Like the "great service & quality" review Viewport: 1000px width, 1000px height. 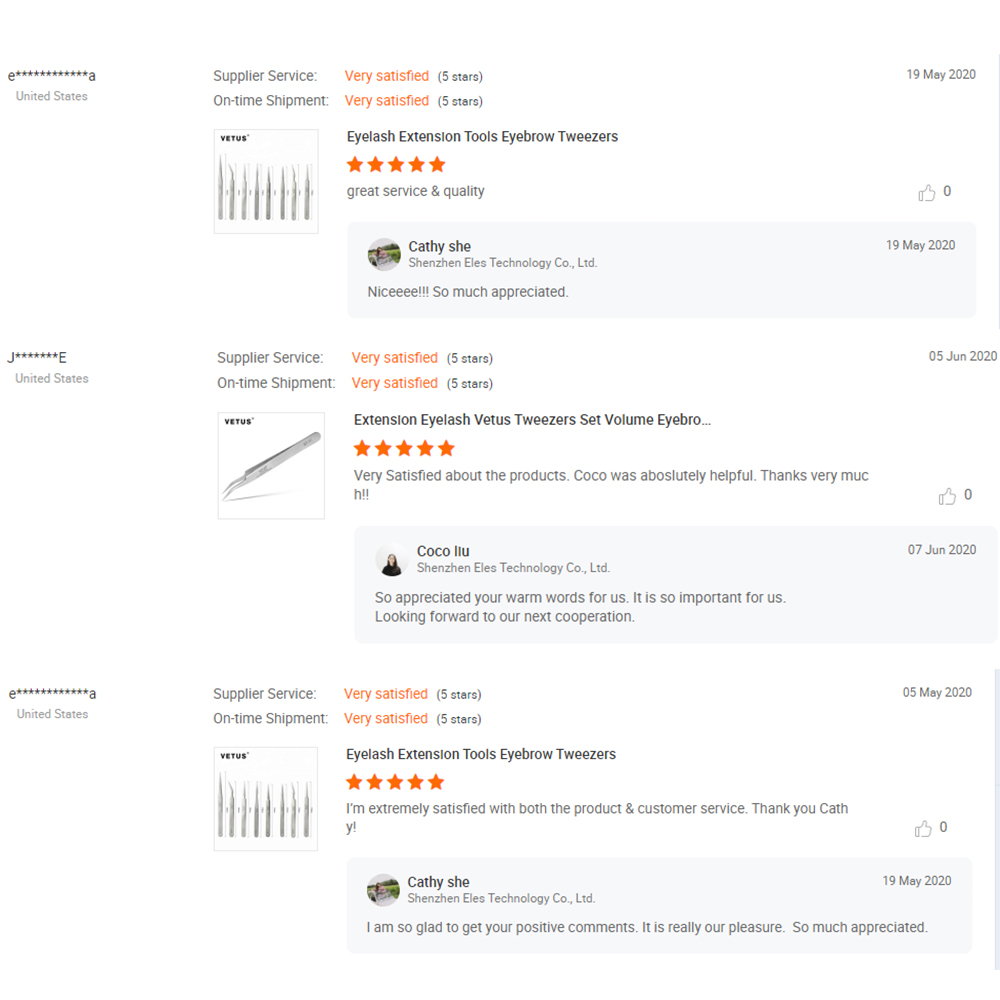click(927, 193)
